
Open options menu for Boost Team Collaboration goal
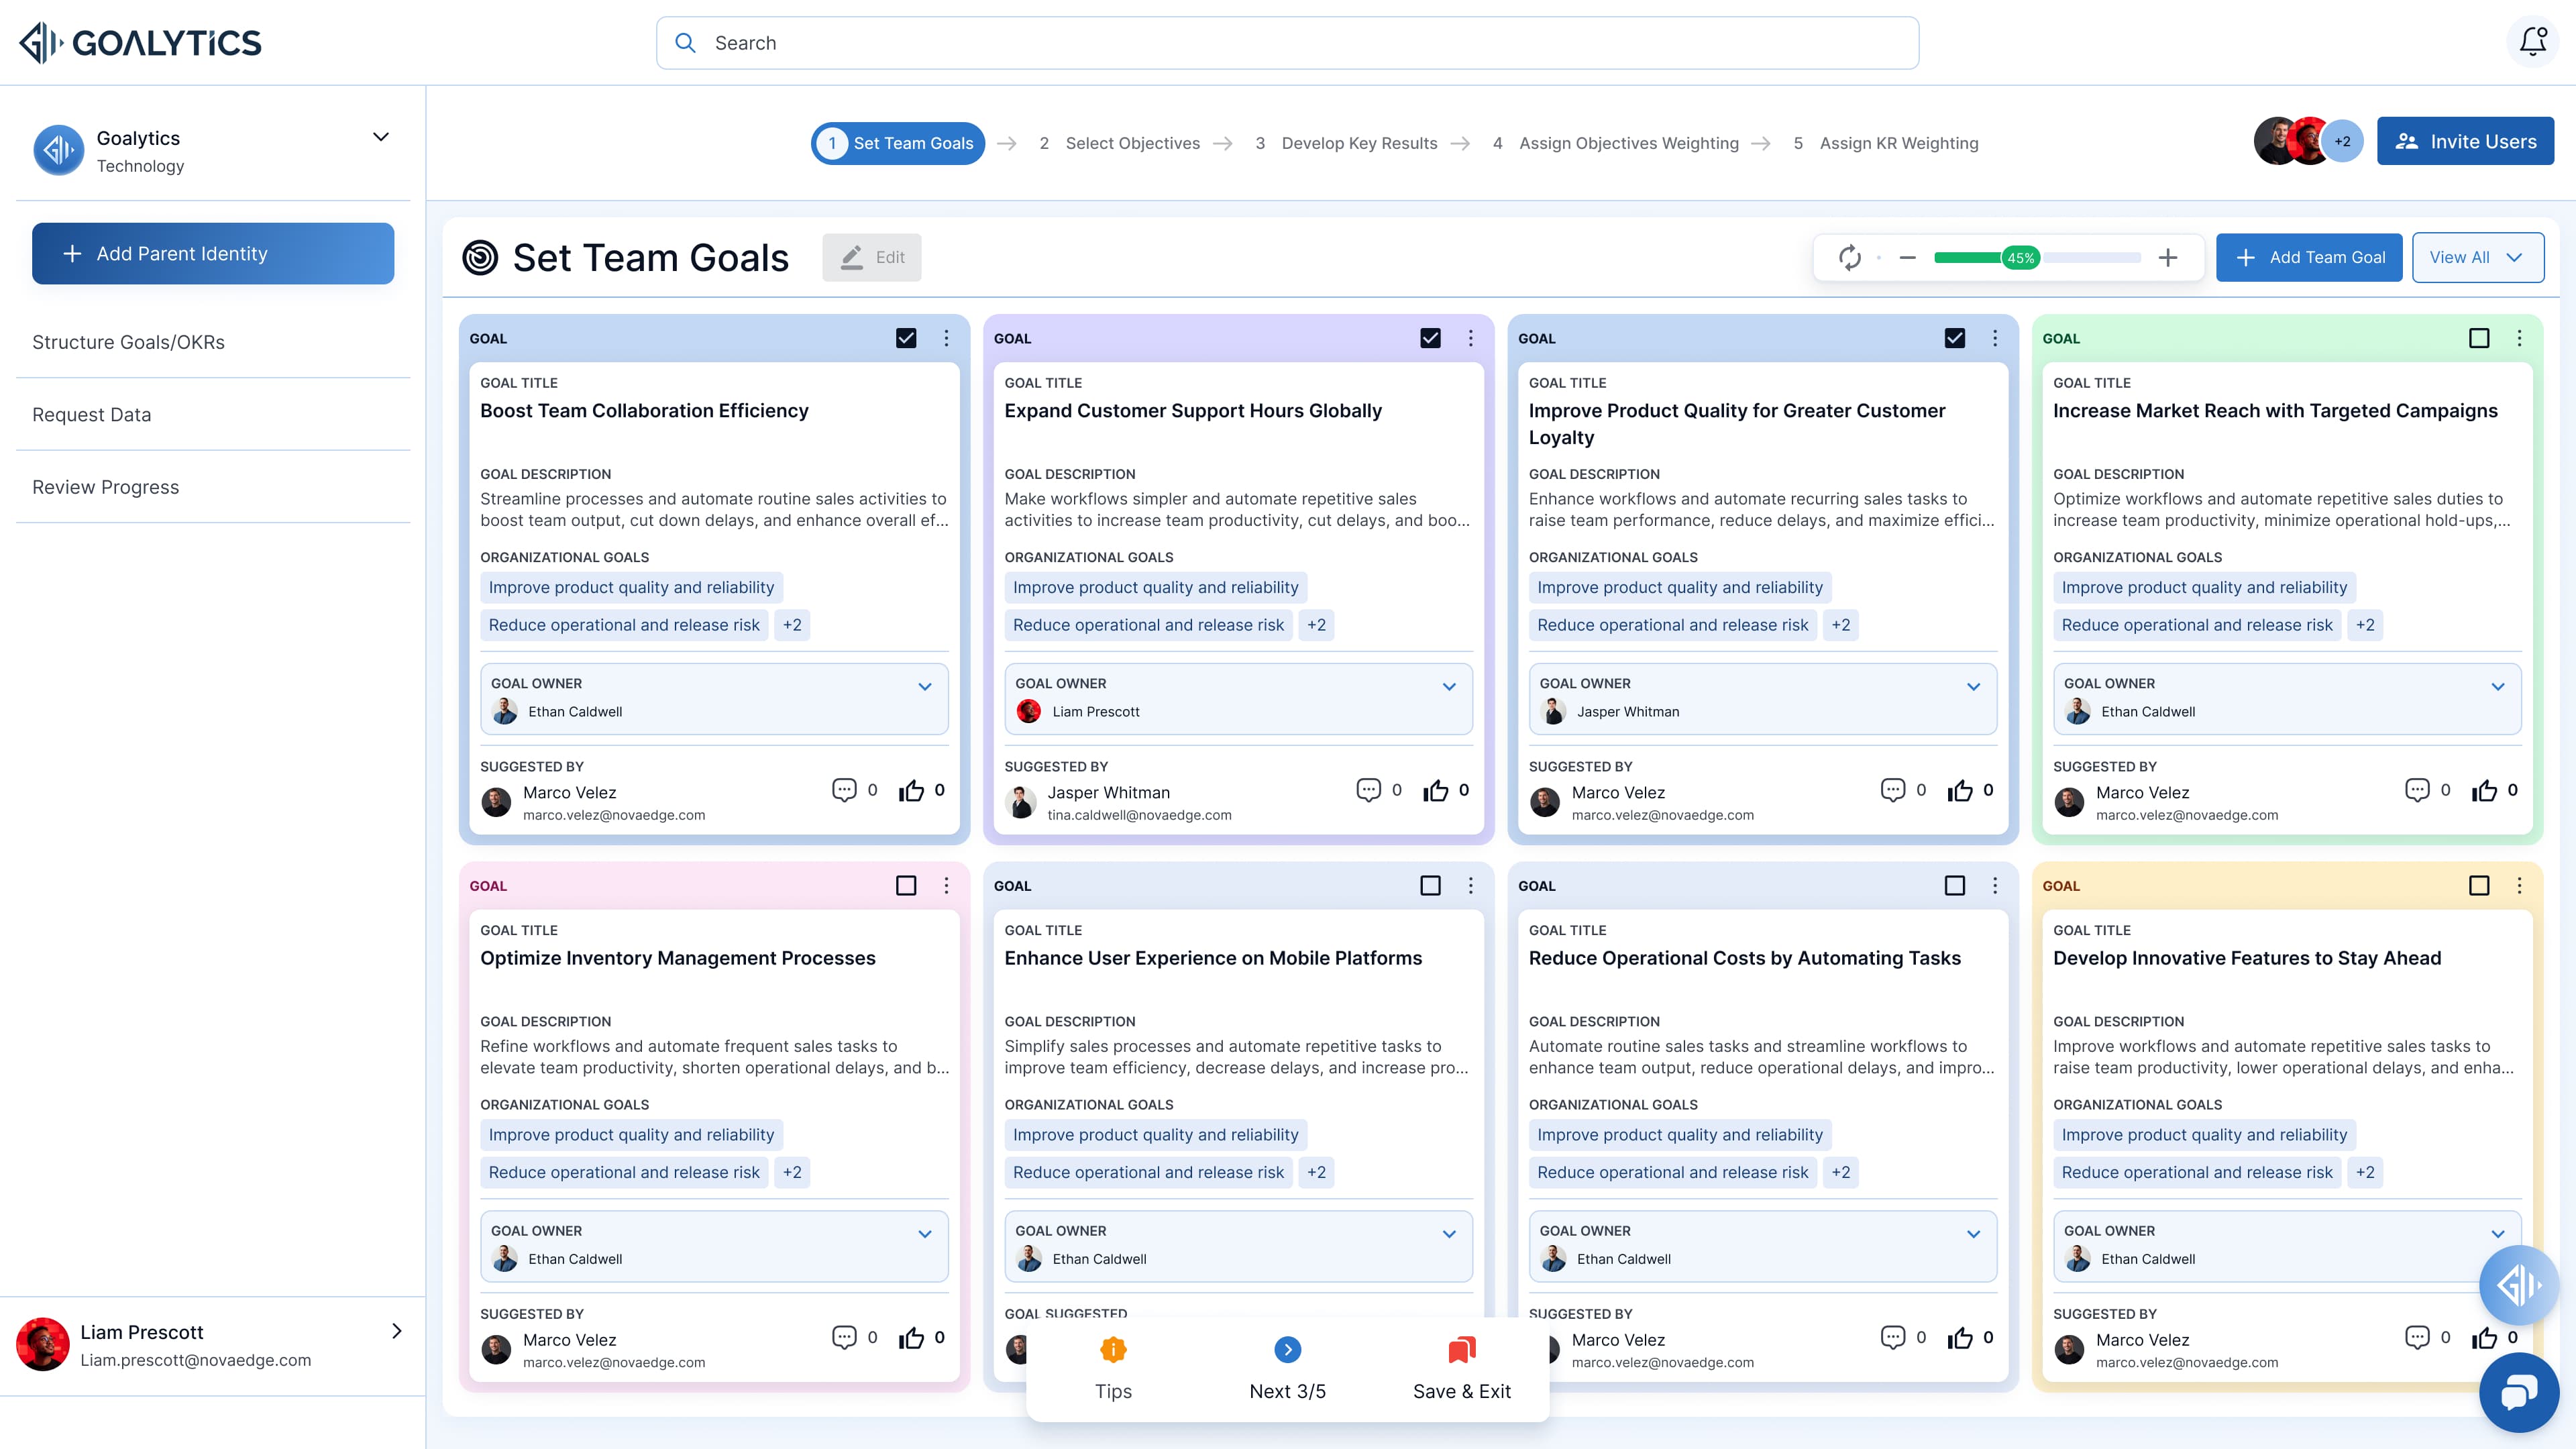coord(946,338)
